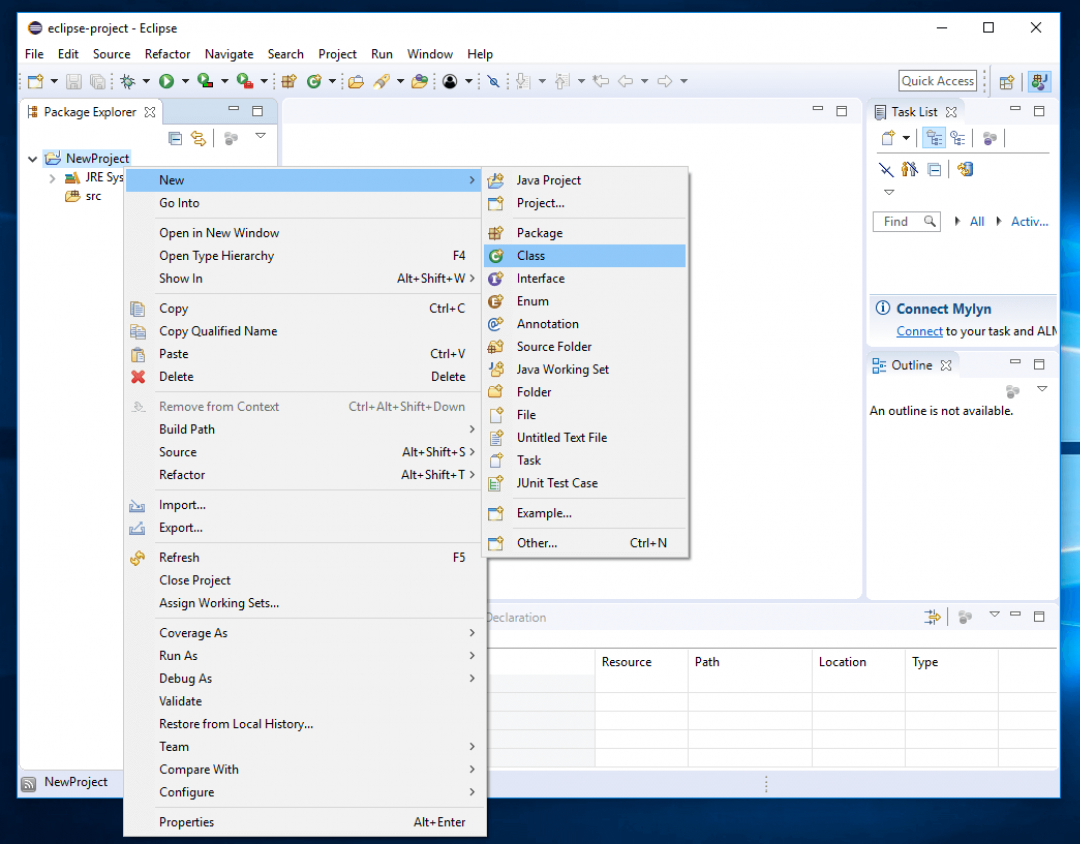Screen dimensions: 1080x844
Task: Click the Synchronize Changed icon in Task List
Action: point(965,169)
